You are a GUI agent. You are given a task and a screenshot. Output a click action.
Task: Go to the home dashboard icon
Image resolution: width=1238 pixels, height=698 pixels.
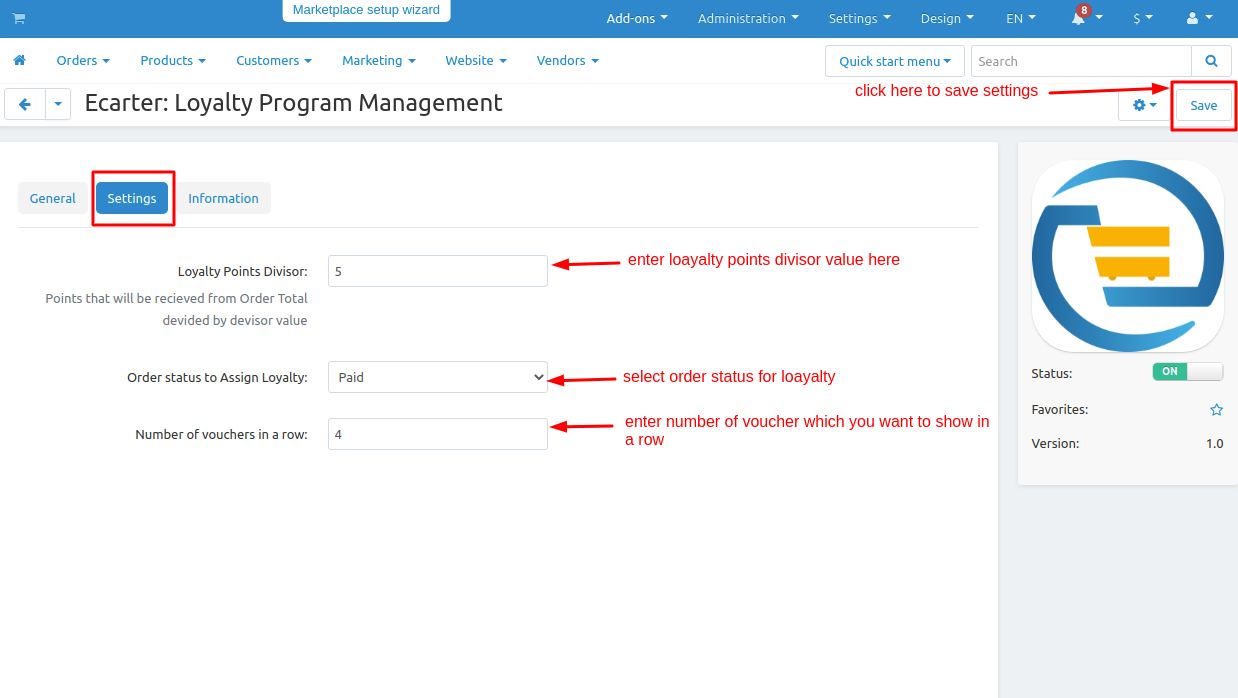pos(19,60)
